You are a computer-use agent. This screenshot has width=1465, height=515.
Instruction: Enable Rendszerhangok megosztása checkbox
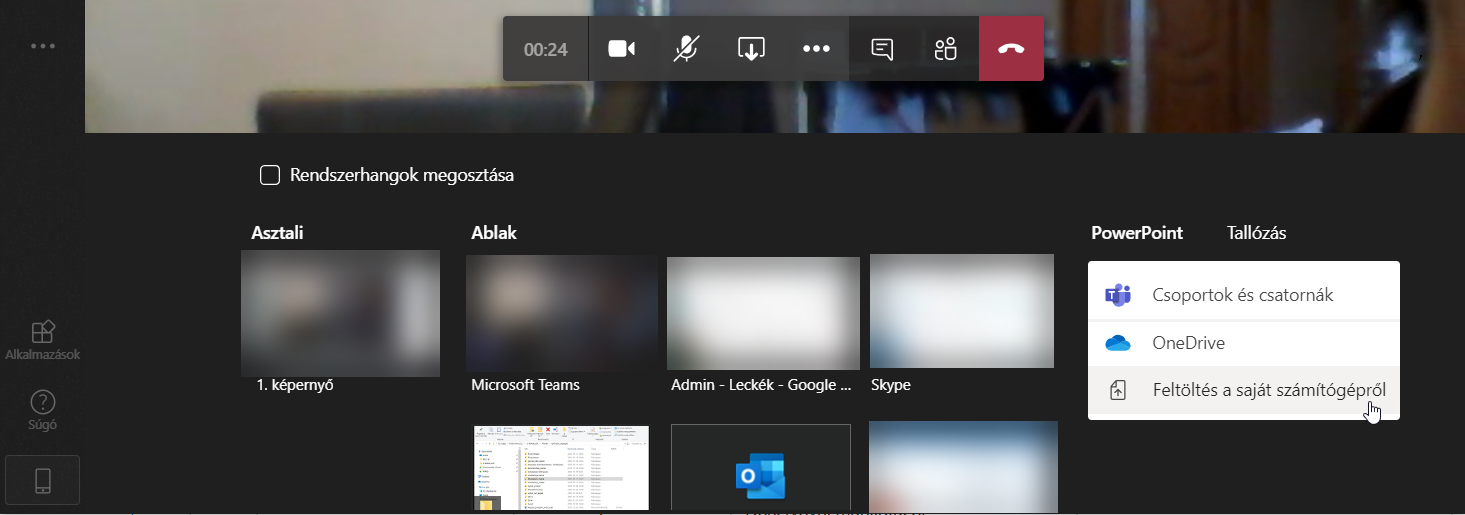[269, 176]
